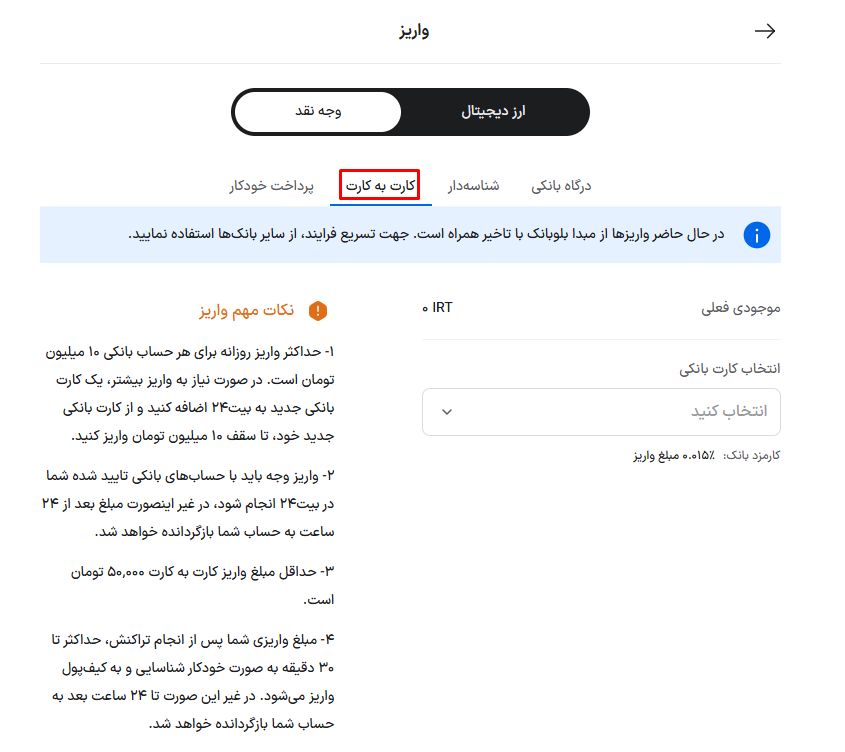Open the پرداخت خودکار tab
This screenshot has height=752, width=845.
(271, 186)
